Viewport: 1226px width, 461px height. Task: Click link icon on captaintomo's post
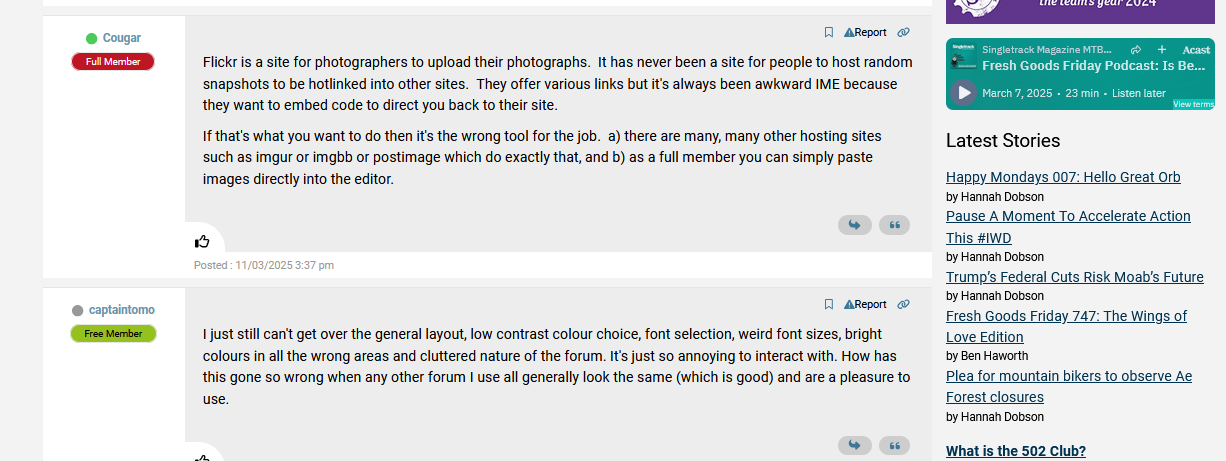pos(903,304)
